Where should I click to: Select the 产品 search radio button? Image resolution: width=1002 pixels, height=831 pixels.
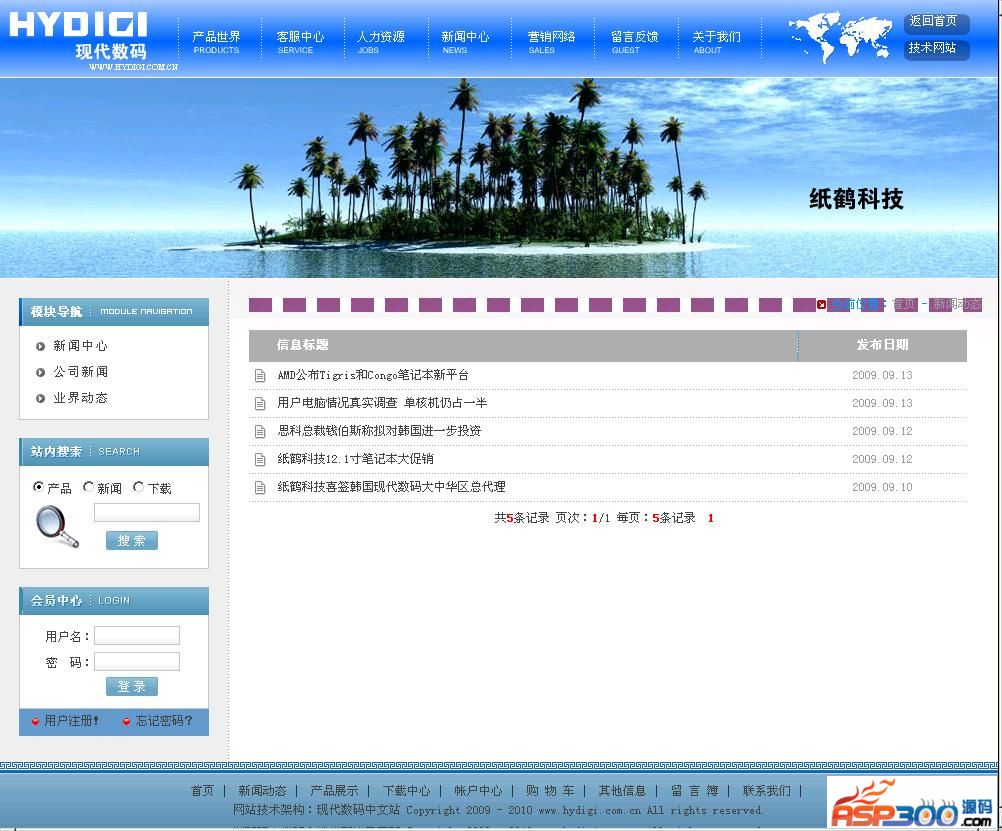coord(38,487)
